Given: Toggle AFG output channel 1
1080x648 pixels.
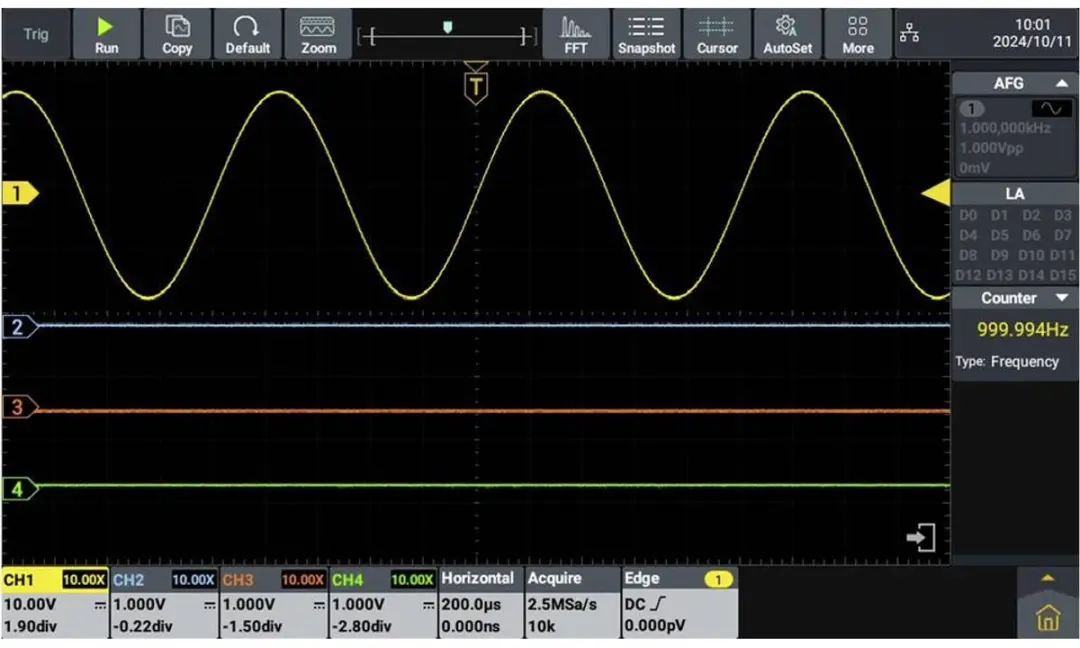Looking at the screenshot, I should point(971,109).
